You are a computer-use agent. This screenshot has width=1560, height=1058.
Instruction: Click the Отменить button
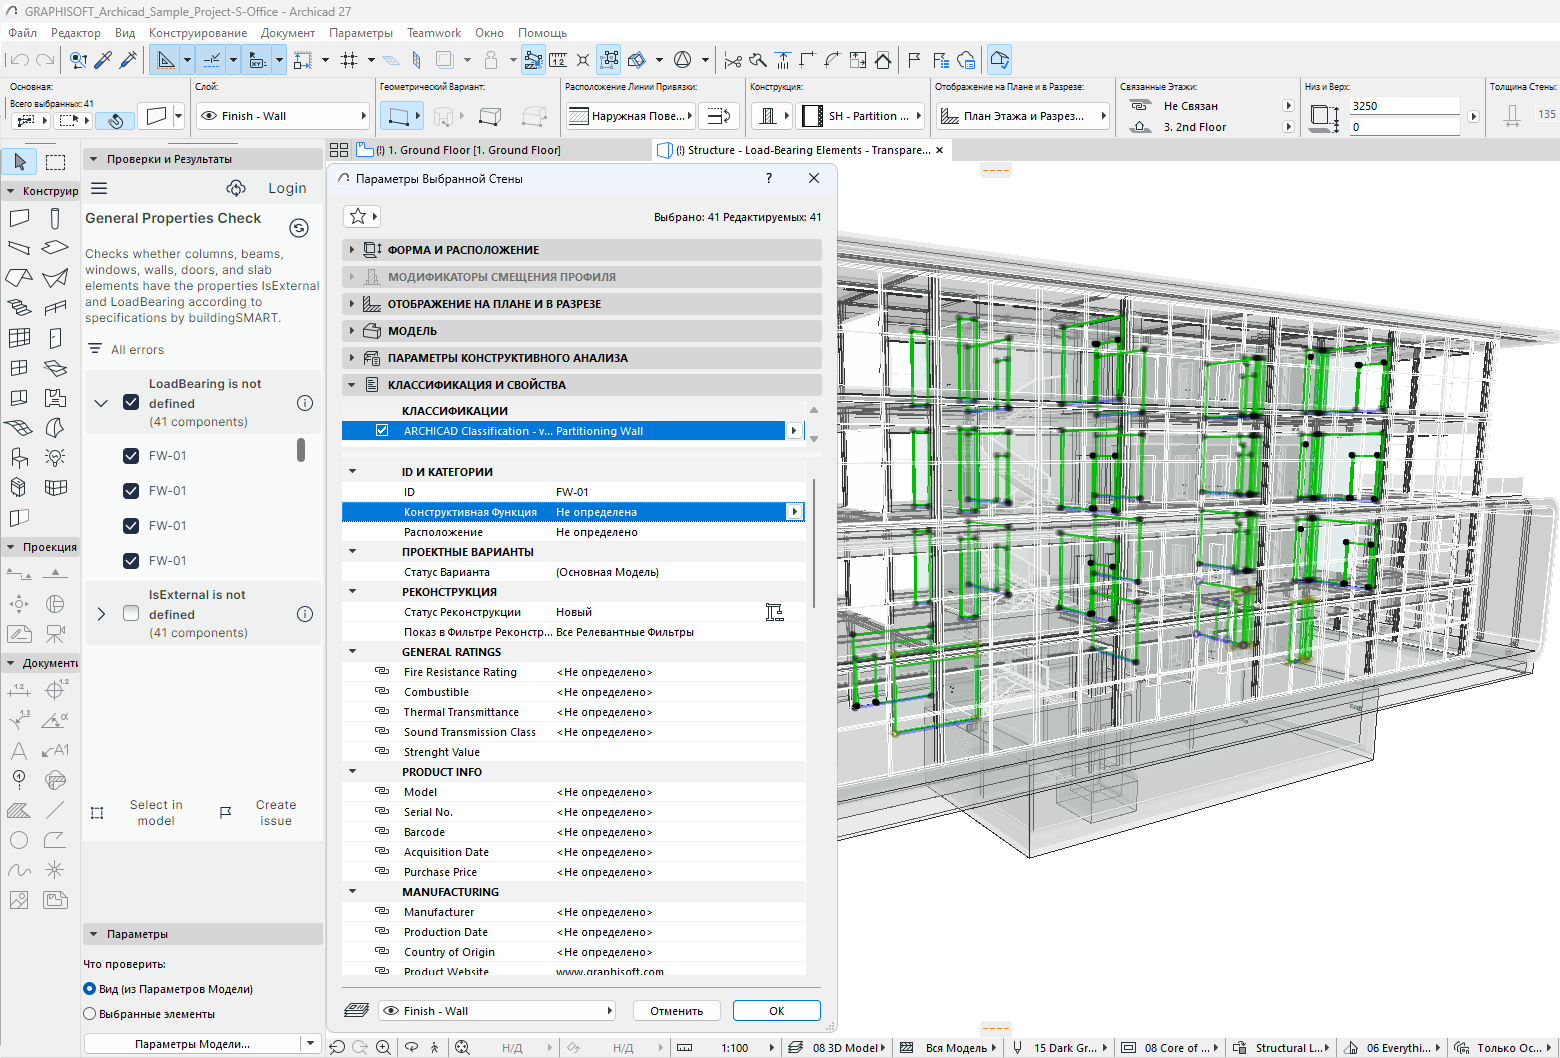(676, 1011)
